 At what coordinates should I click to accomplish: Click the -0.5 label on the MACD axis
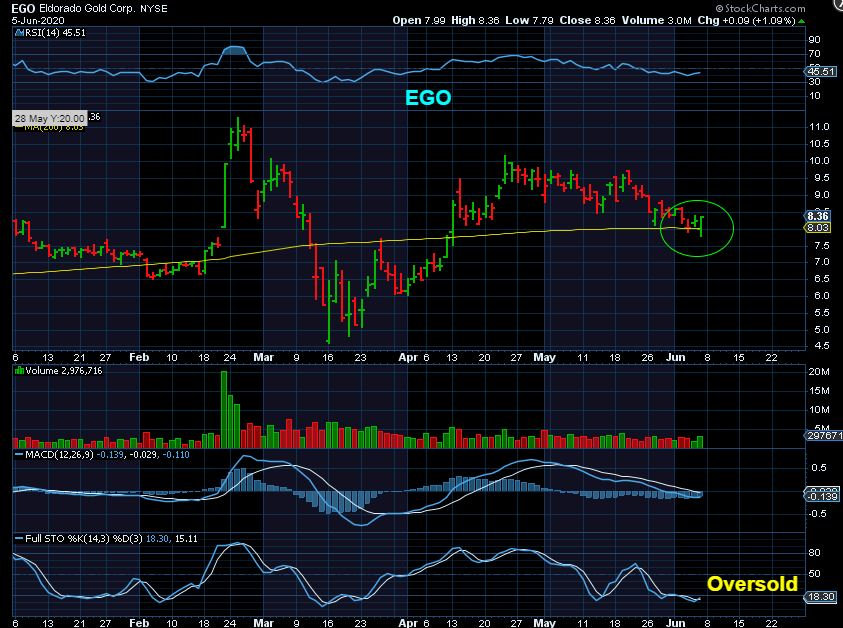817,513
